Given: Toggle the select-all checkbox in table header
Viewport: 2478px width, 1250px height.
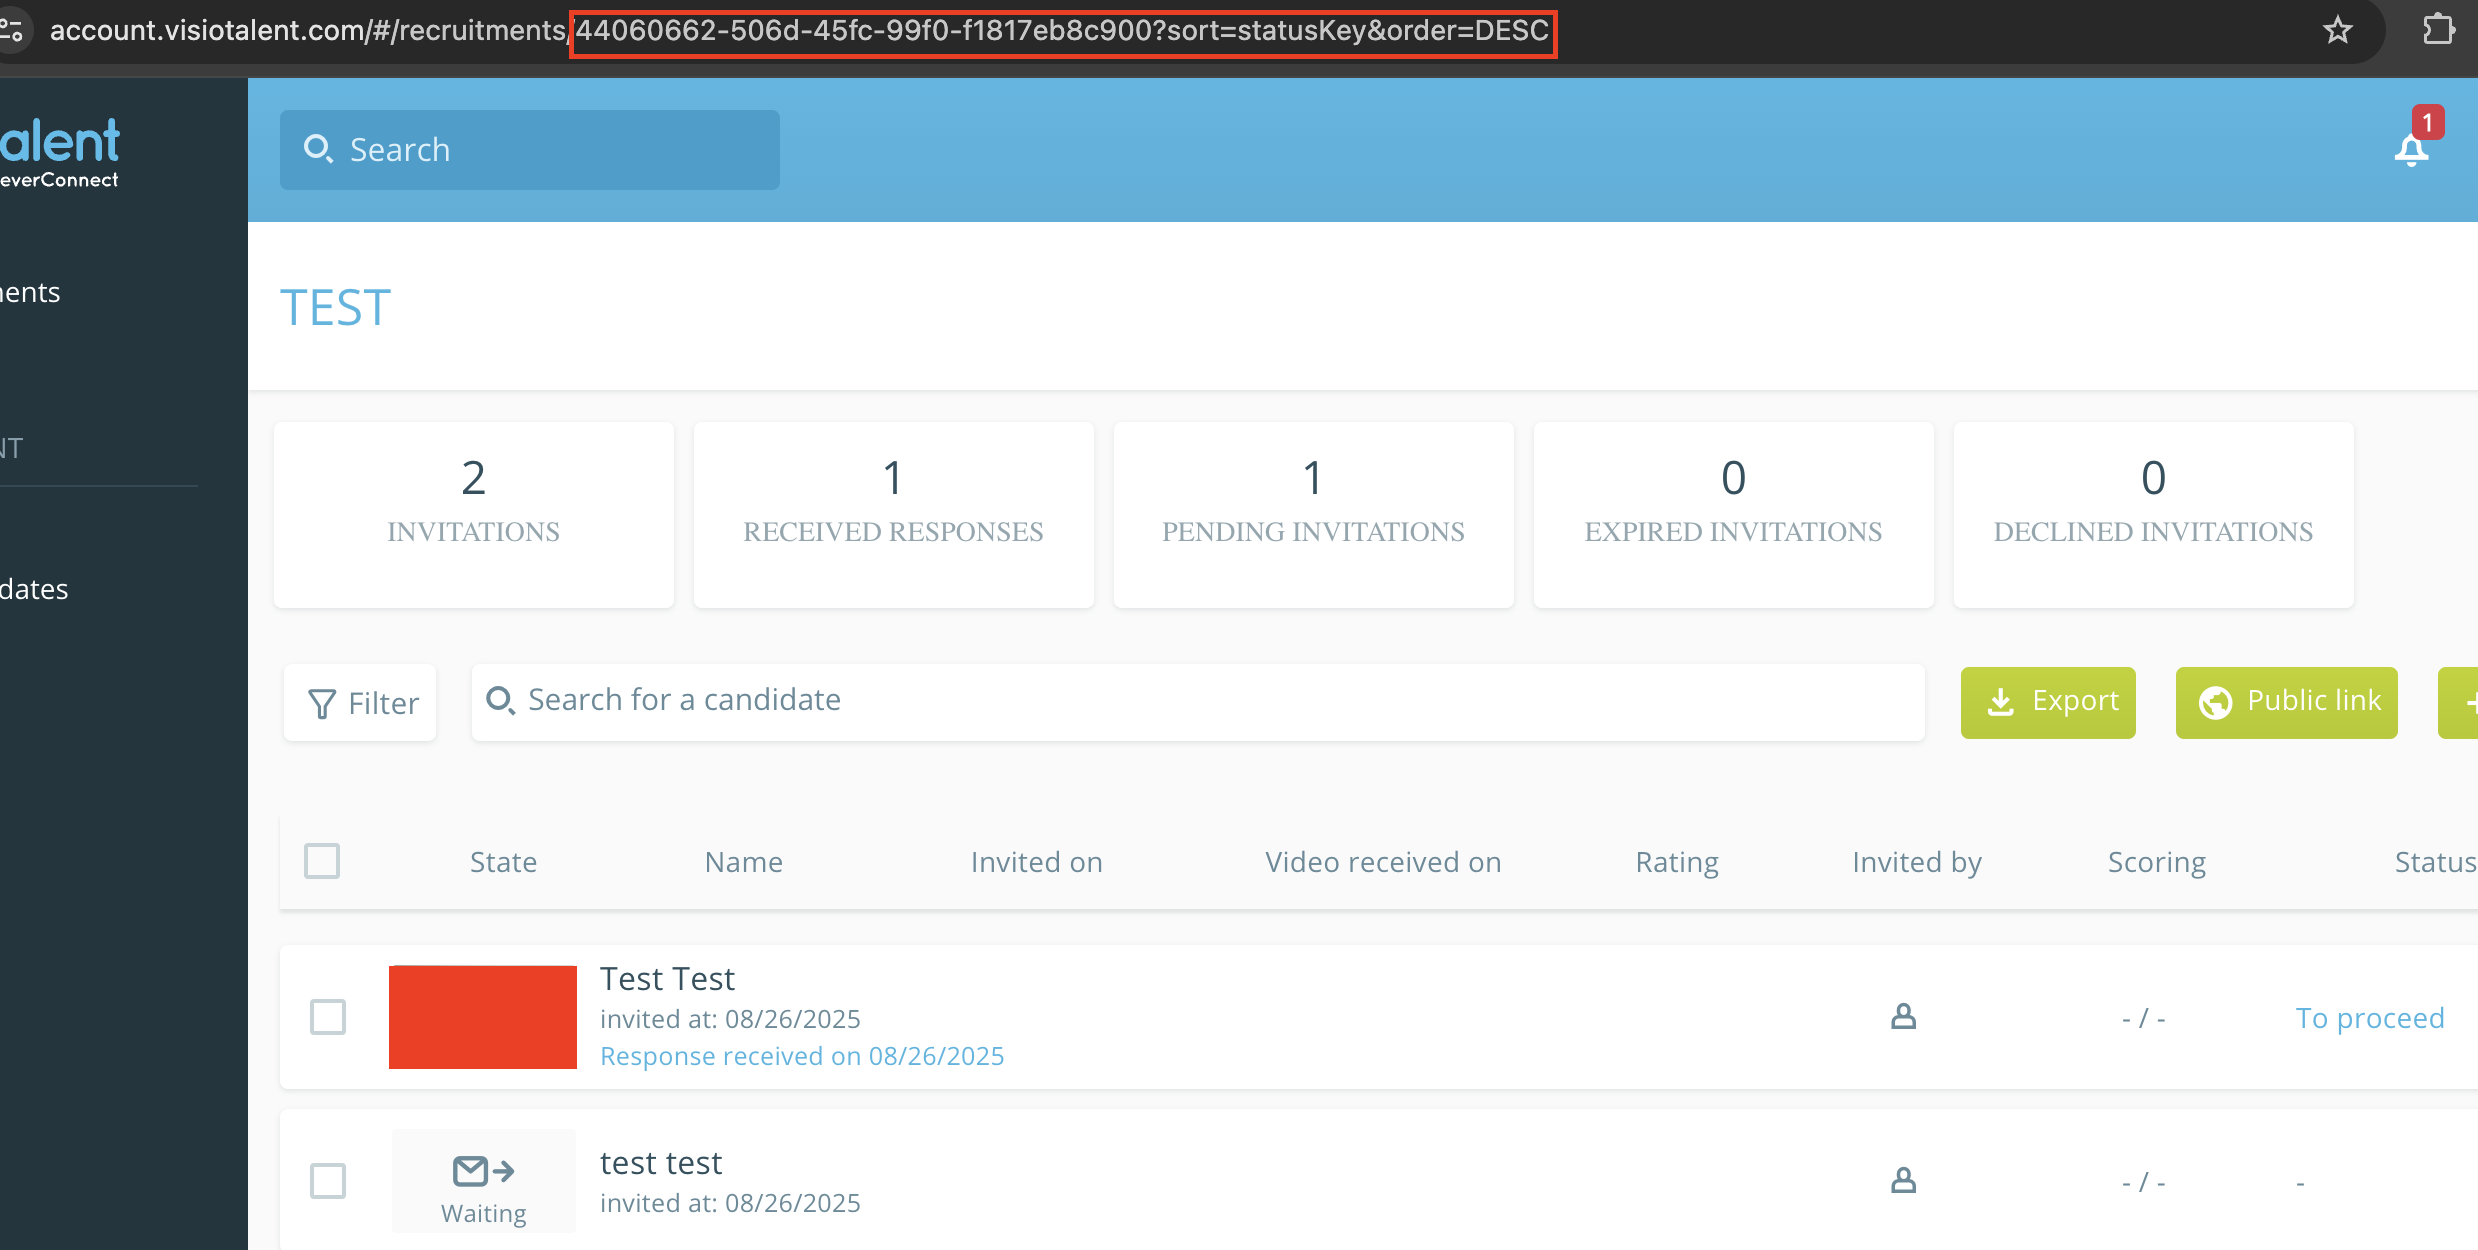Looking at the screenshot, I should [x=322, y=861].
